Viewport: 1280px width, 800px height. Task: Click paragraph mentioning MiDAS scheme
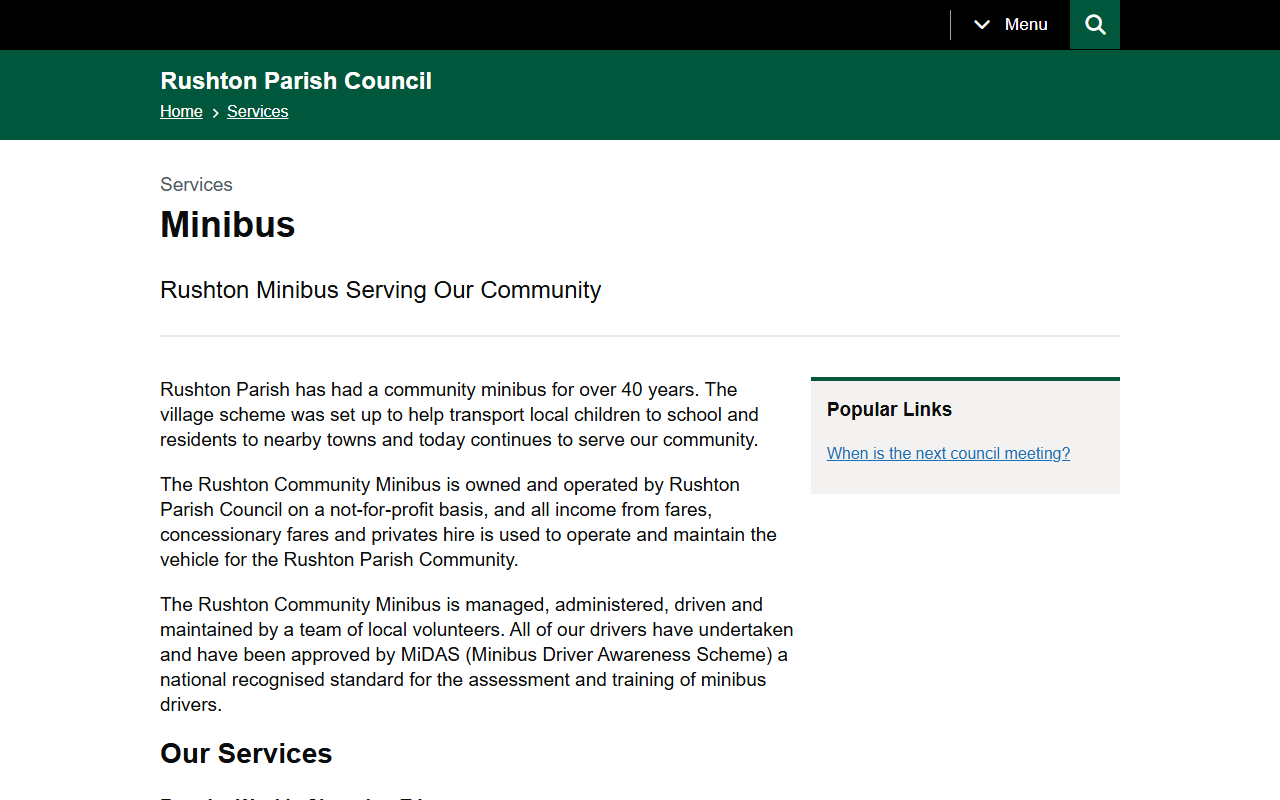[477, 654]
